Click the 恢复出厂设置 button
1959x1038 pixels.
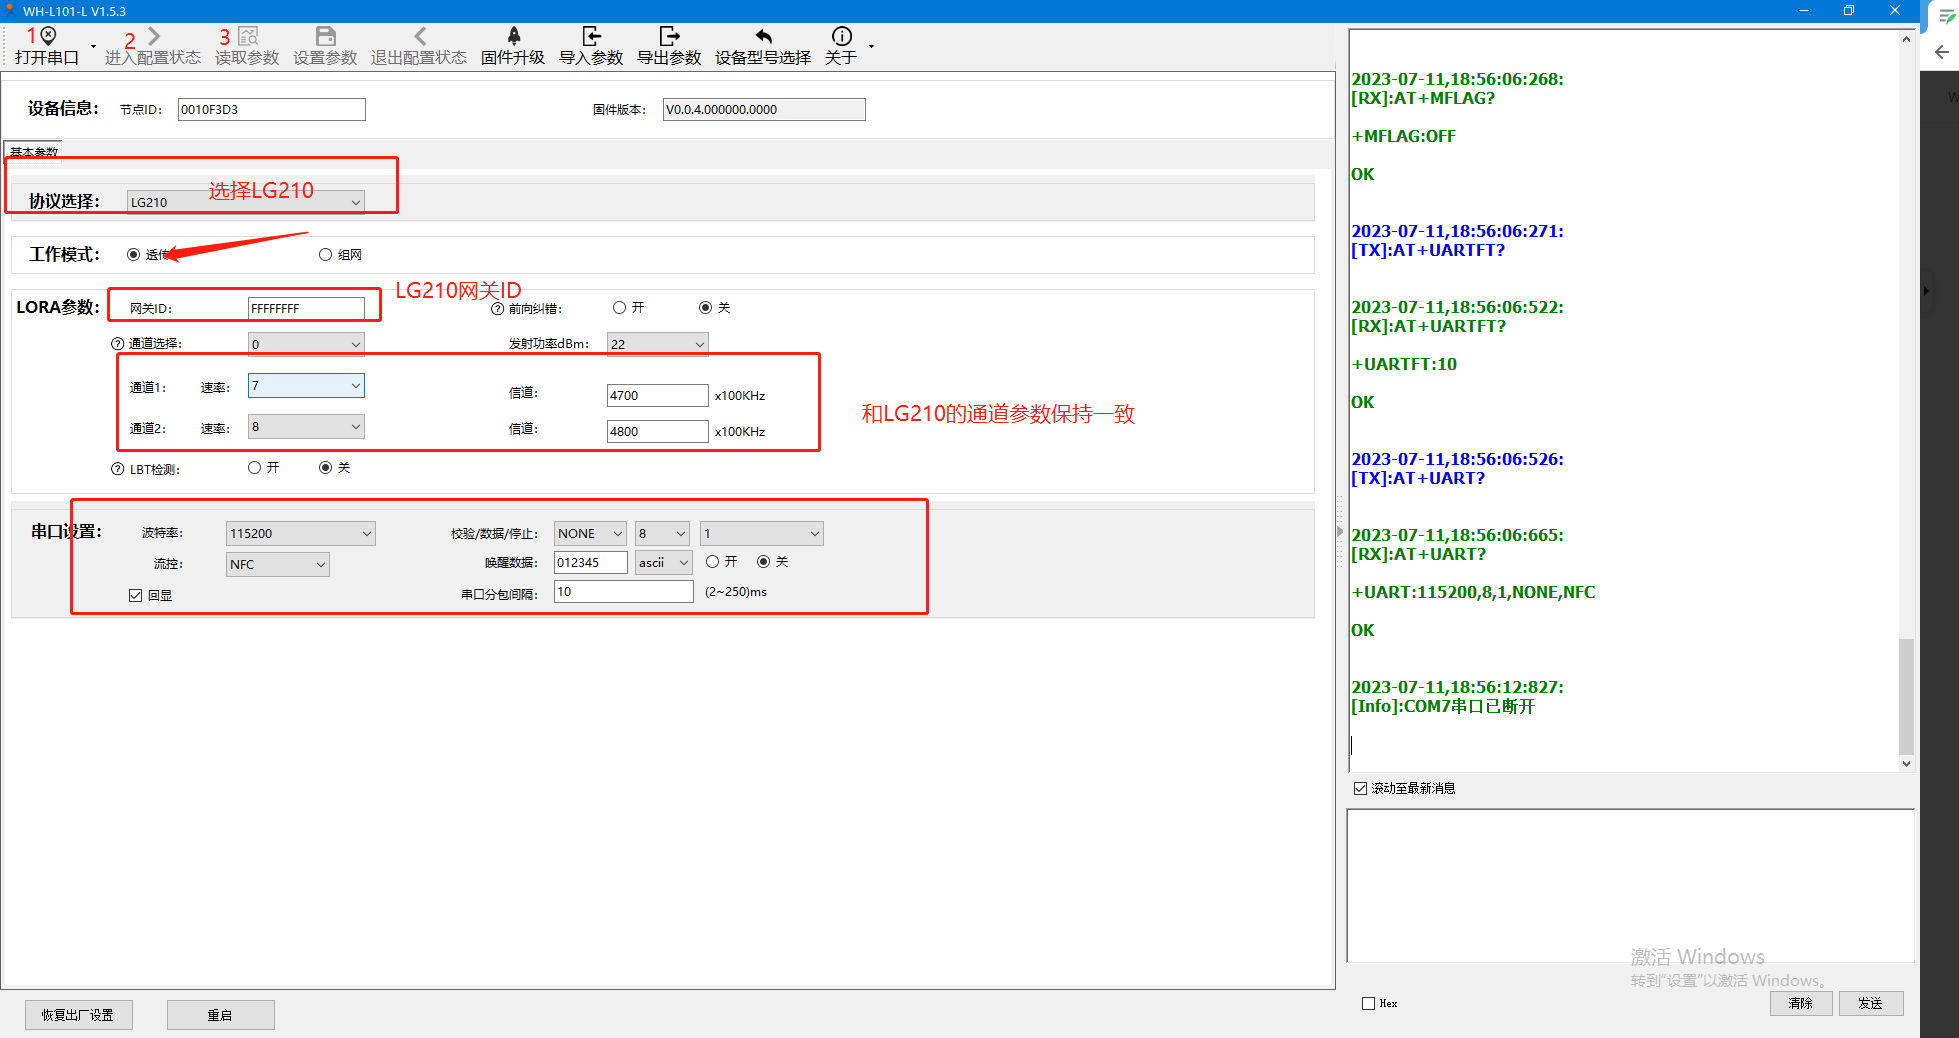tap(78, 1015)
